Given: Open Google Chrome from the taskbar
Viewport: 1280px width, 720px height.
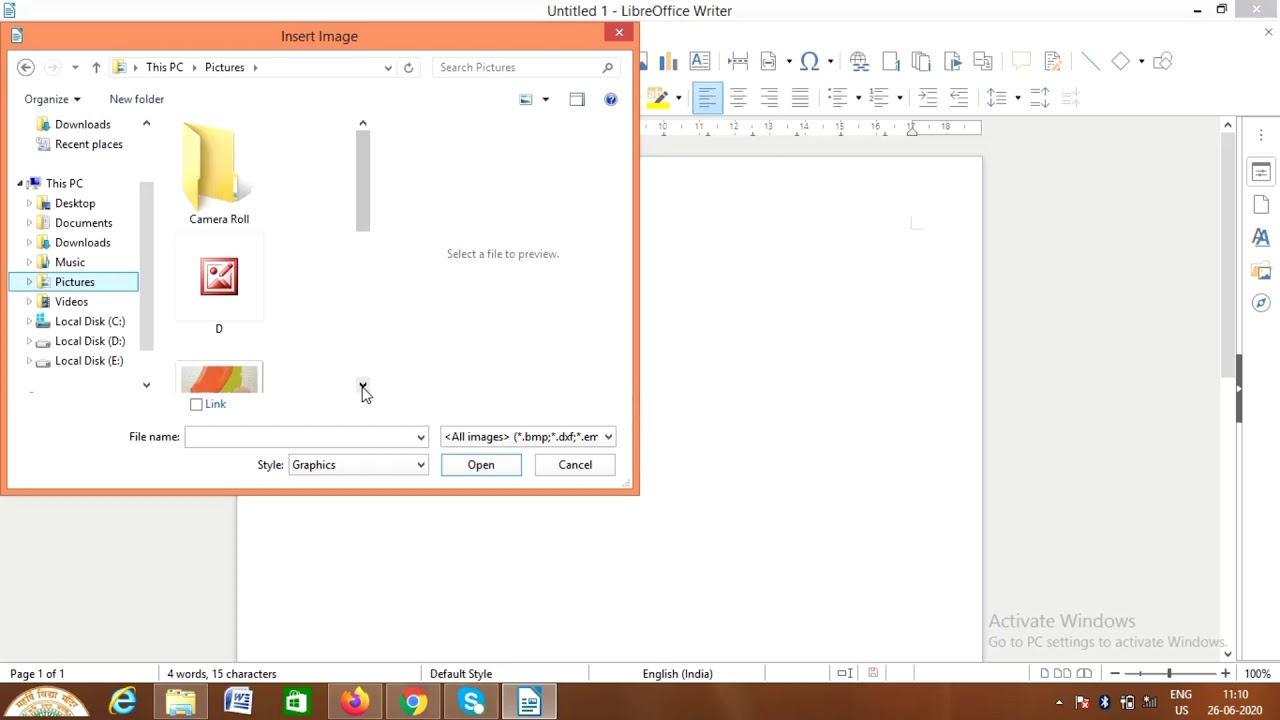Looking at the screenshot, I should [413, 701].
